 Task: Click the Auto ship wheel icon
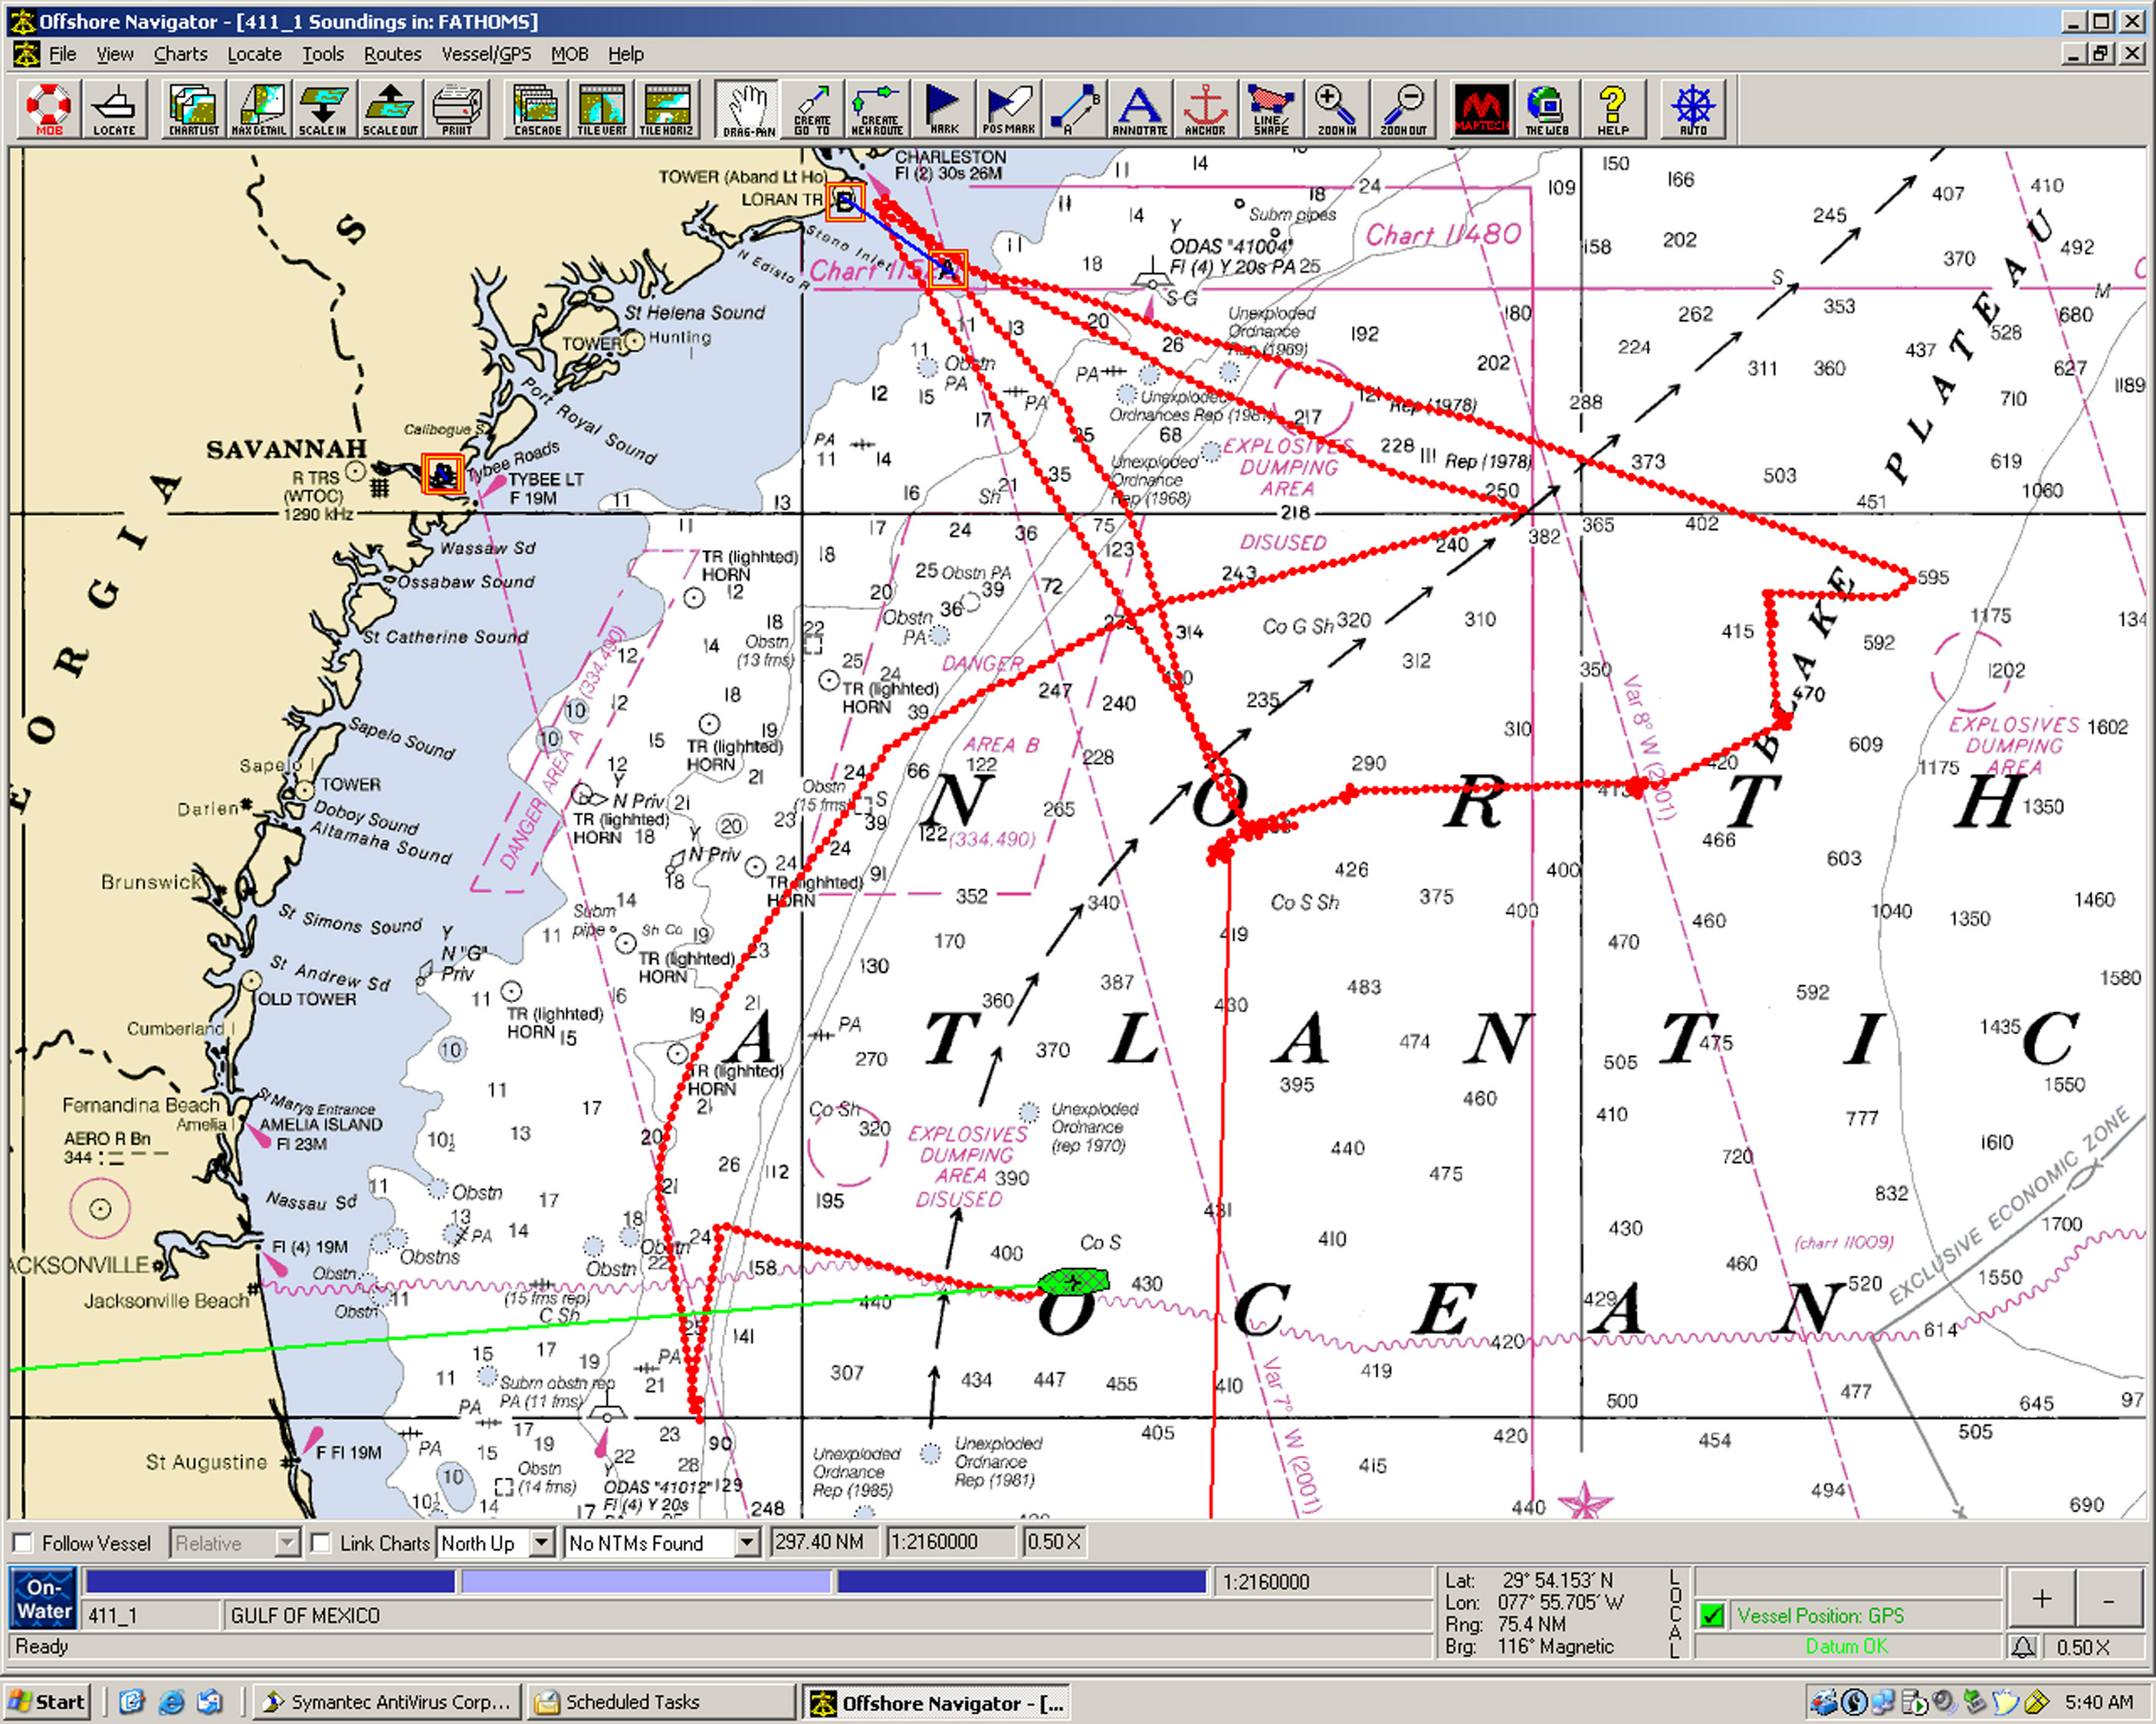pos(1693,109)
